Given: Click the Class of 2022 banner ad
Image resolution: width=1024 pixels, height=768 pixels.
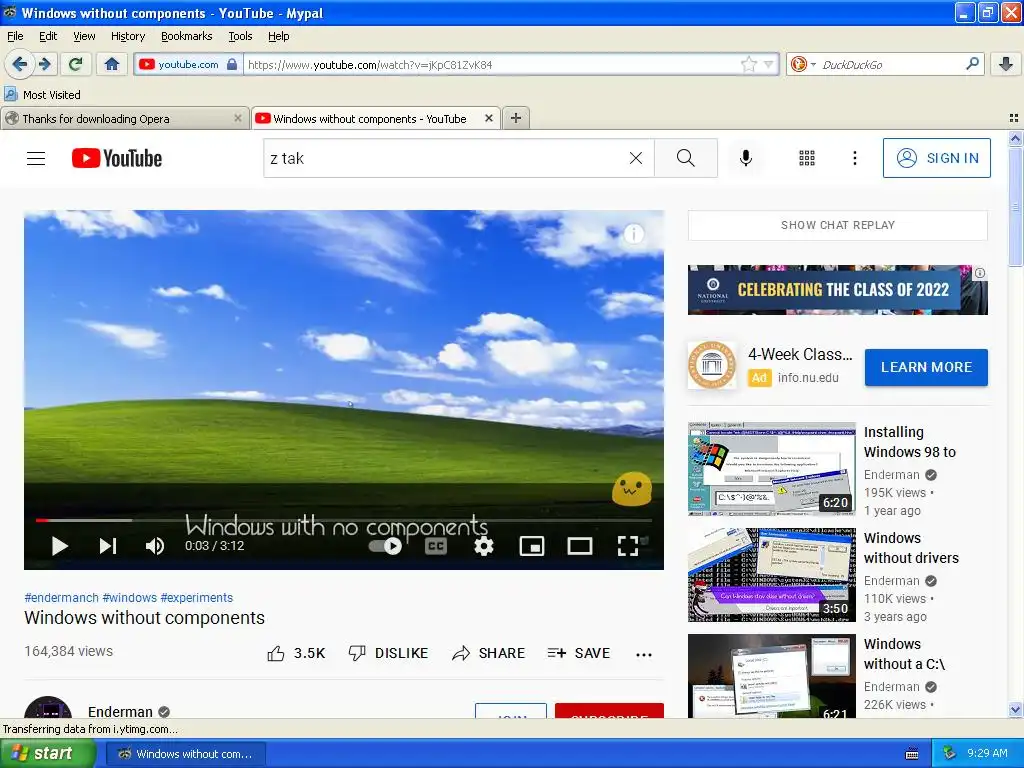Looking at the screenshot, I should 837,290.
